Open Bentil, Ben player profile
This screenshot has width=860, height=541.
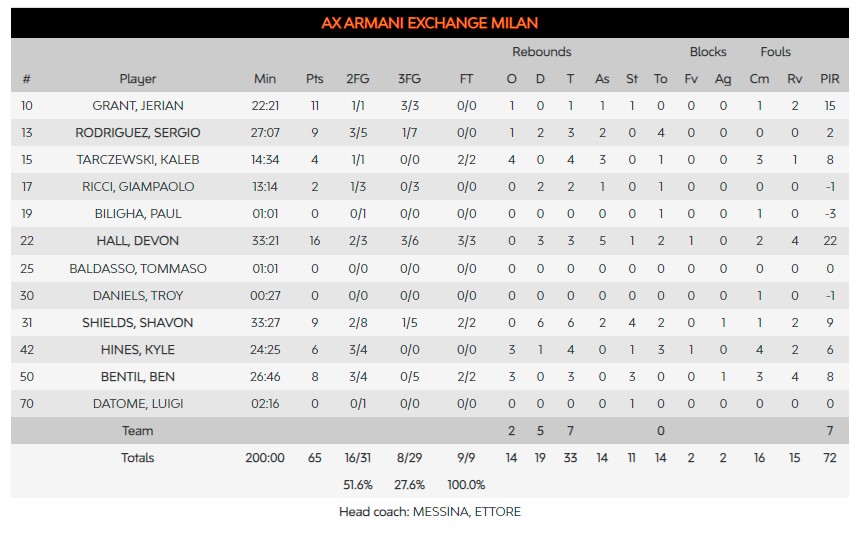pos(138,377)
